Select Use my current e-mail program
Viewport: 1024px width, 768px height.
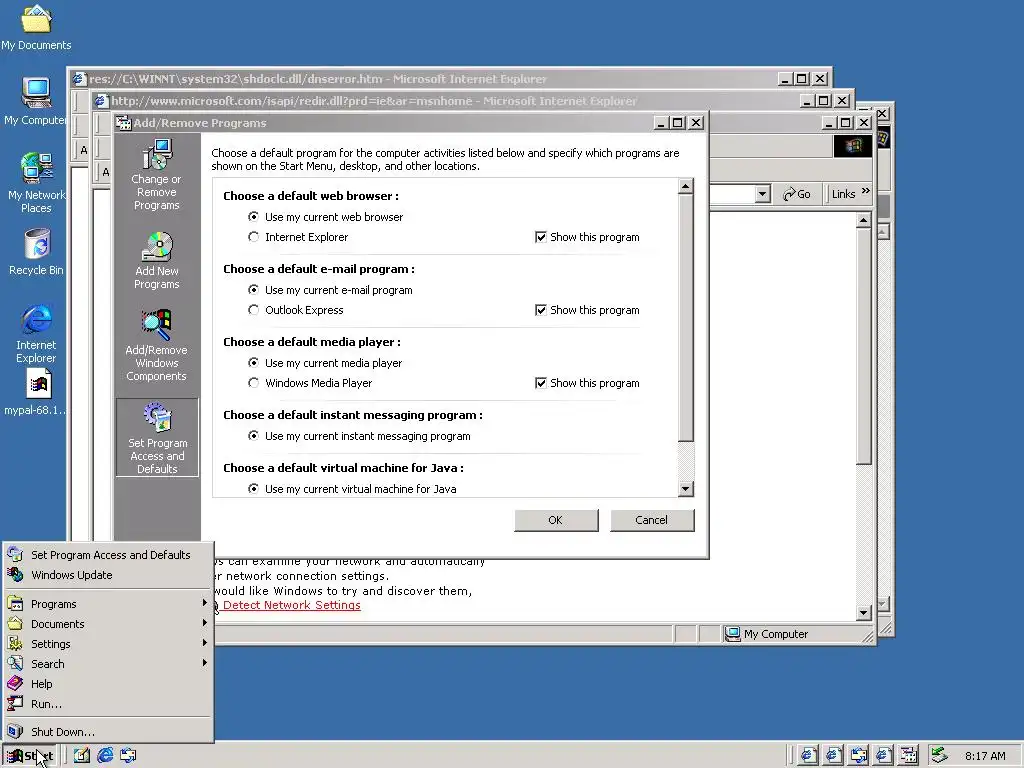[x=253, y=289]
